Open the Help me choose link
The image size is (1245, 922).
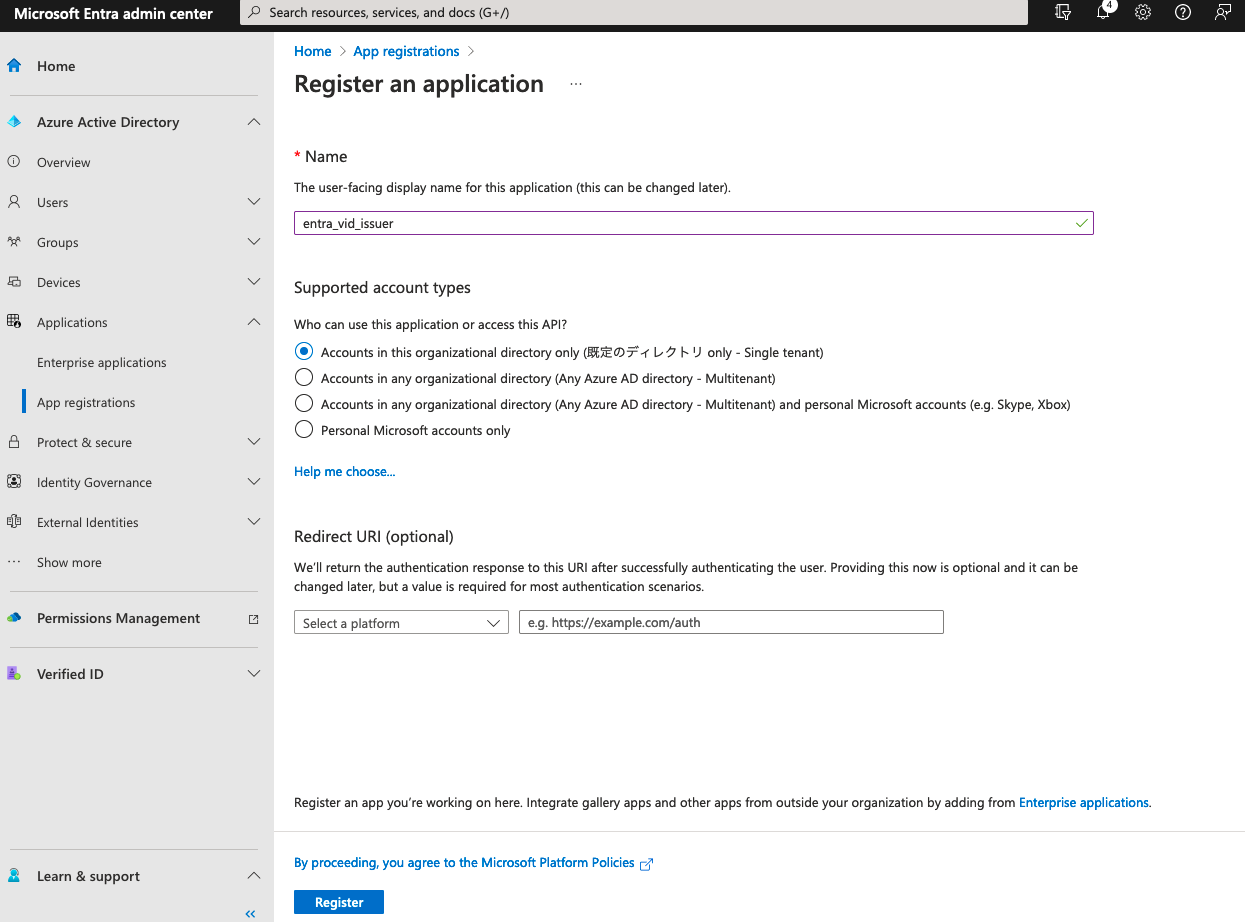point(344,471)
